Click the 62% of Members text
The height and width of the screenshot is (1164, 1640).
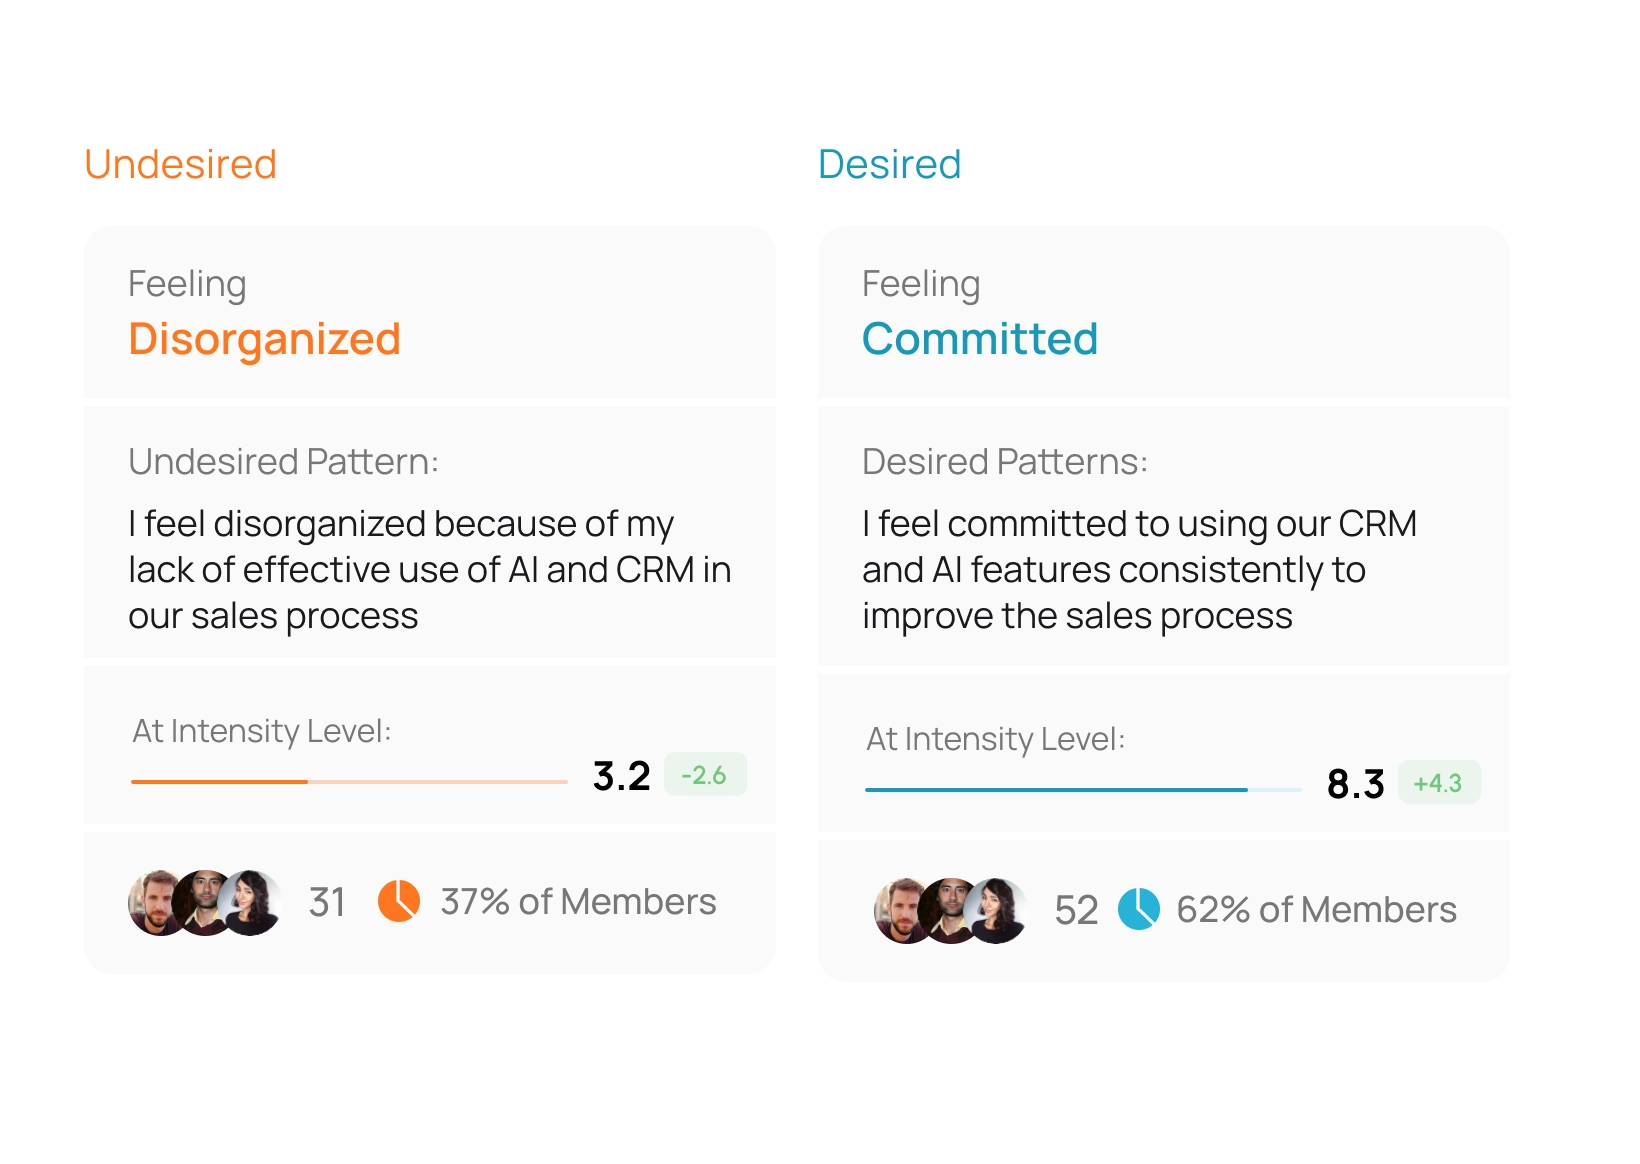pyautogui.click(x=1316, y=910)
